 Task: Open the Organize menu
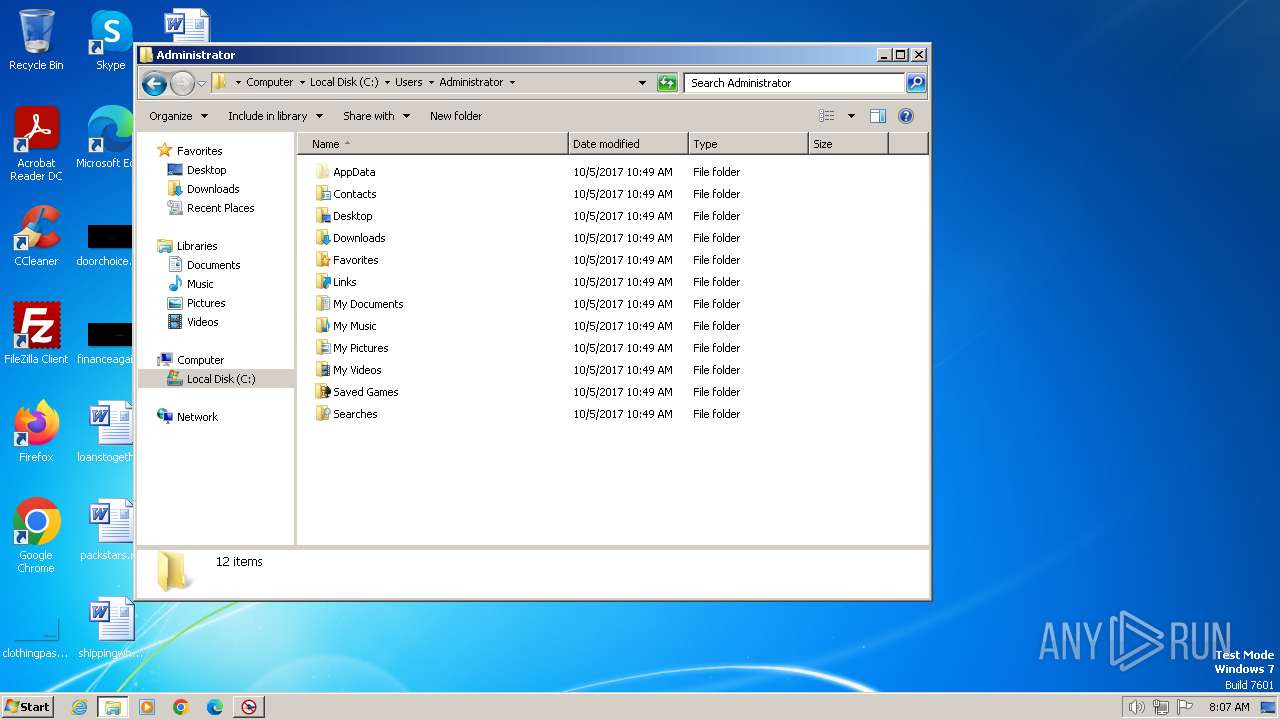coord(178,116)
